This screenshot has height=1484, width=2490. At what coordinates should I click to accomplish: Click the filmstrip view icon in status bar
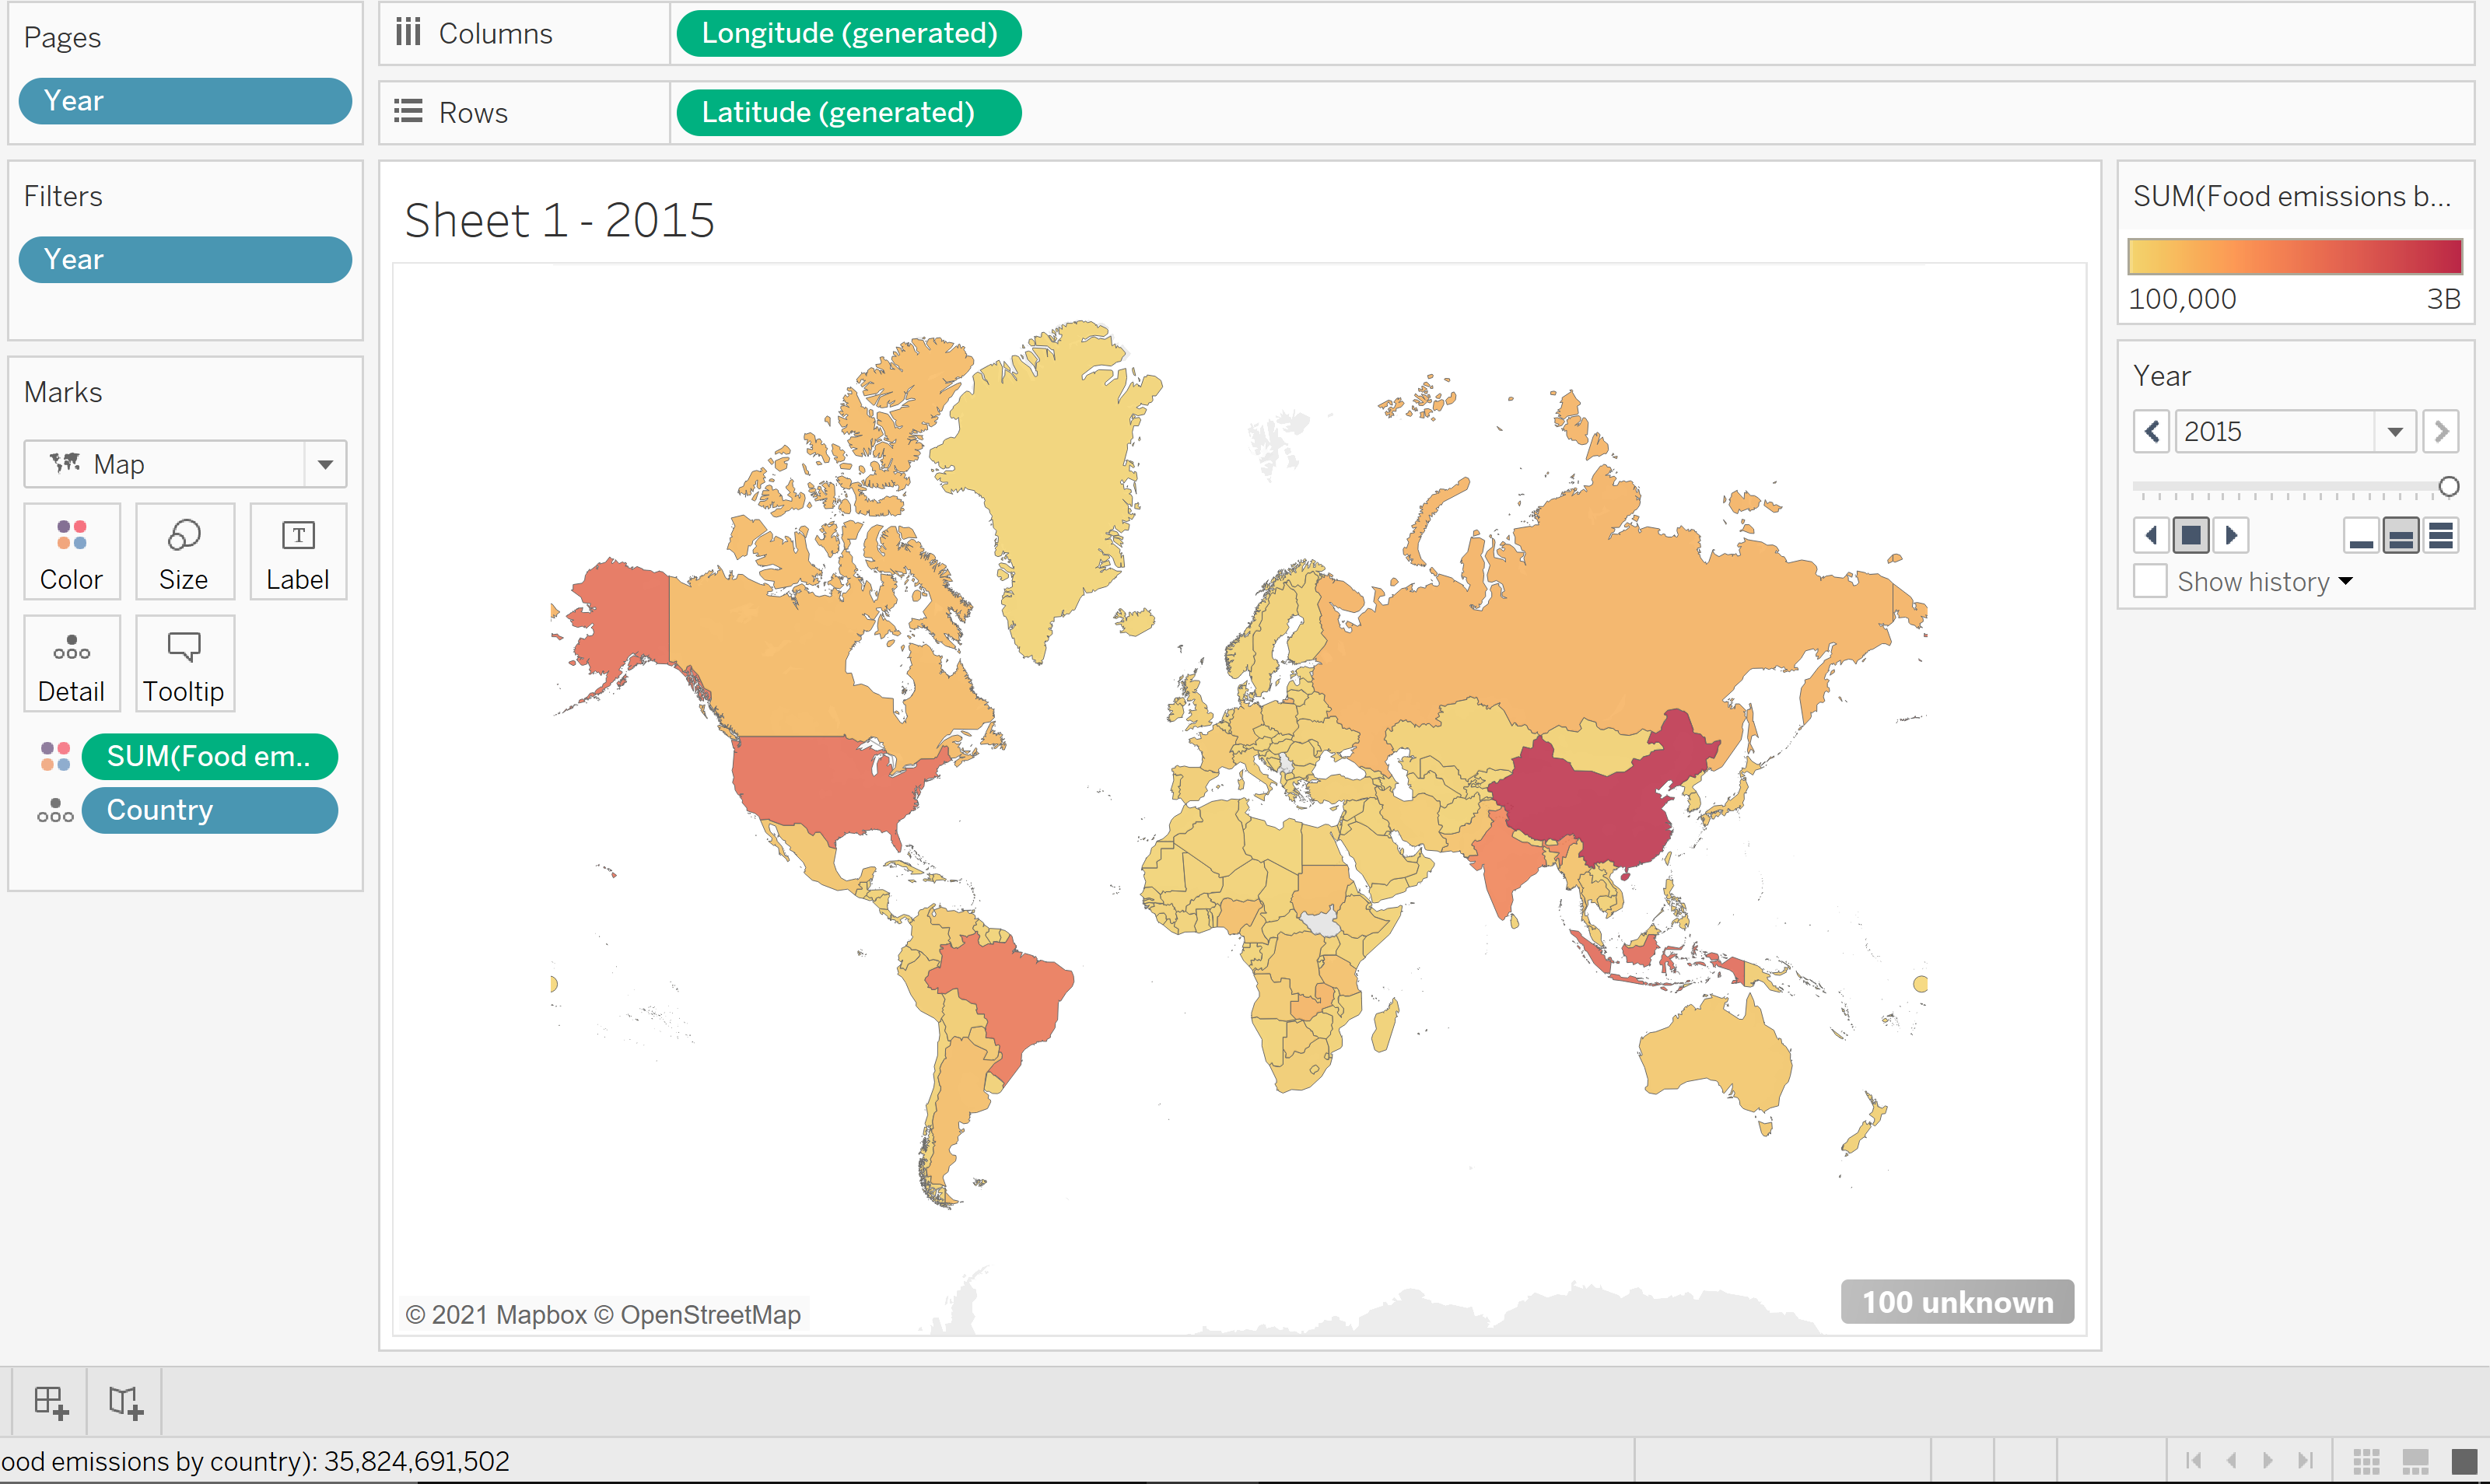pos(2415,1461)
